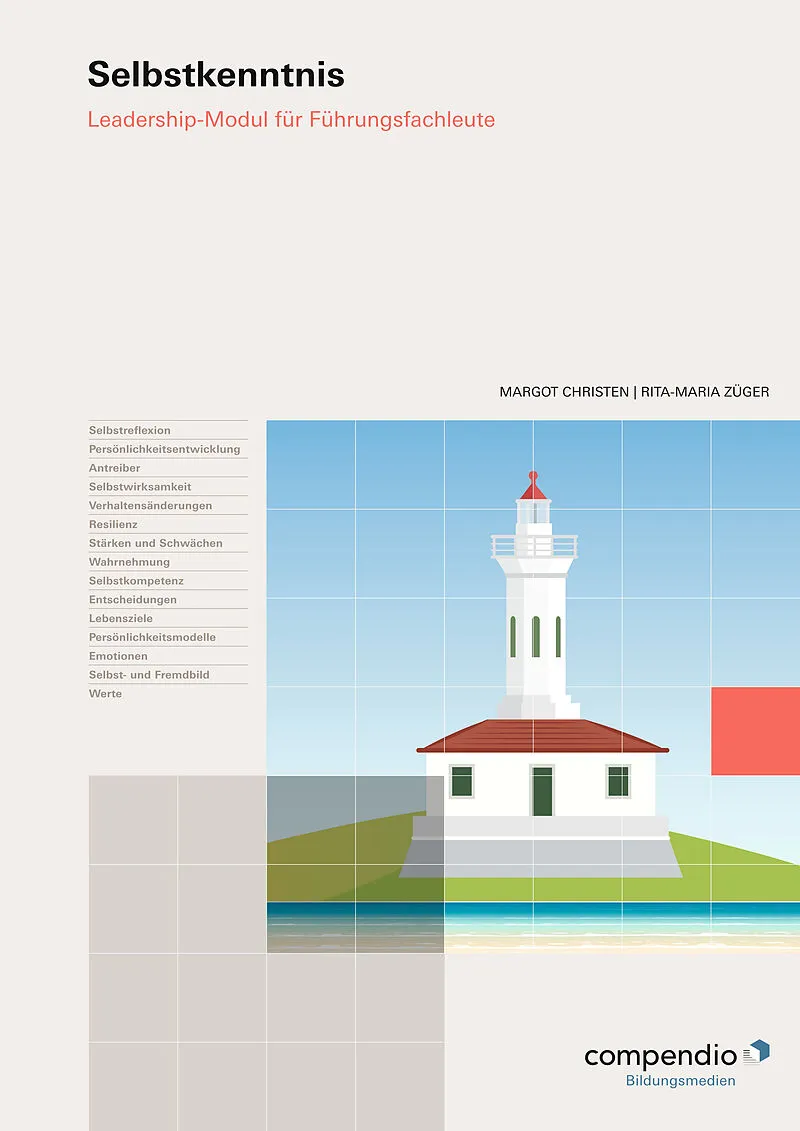
Task: Select the coral red square on the right
Action: (x=755, y=731)
